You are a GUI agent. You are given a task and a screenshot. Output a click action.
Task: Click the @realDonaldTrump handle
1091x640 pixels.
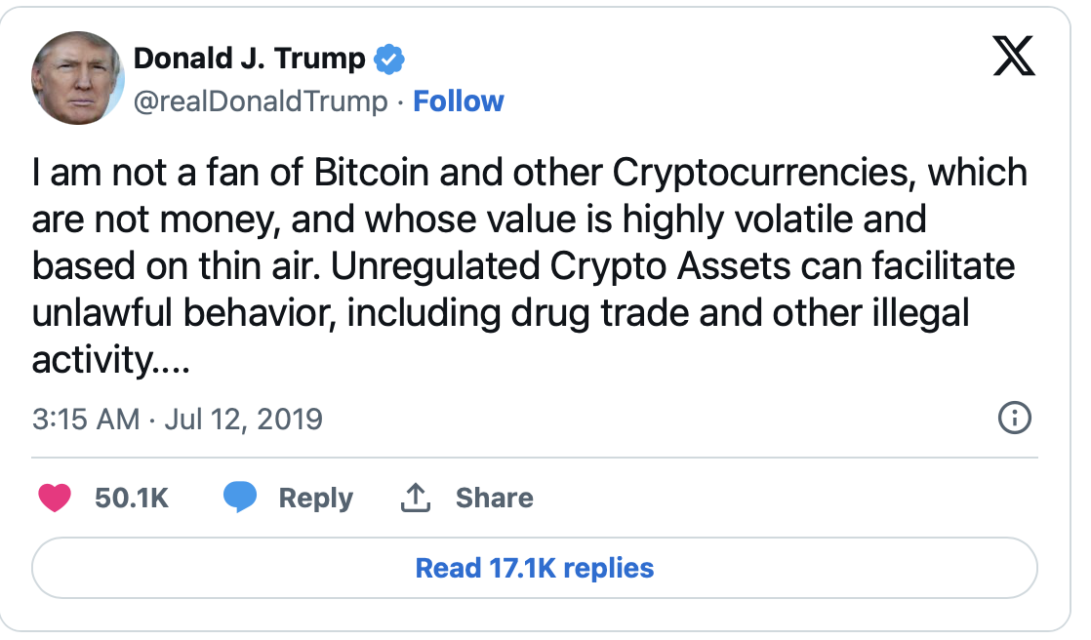click(x=260, y=102)
